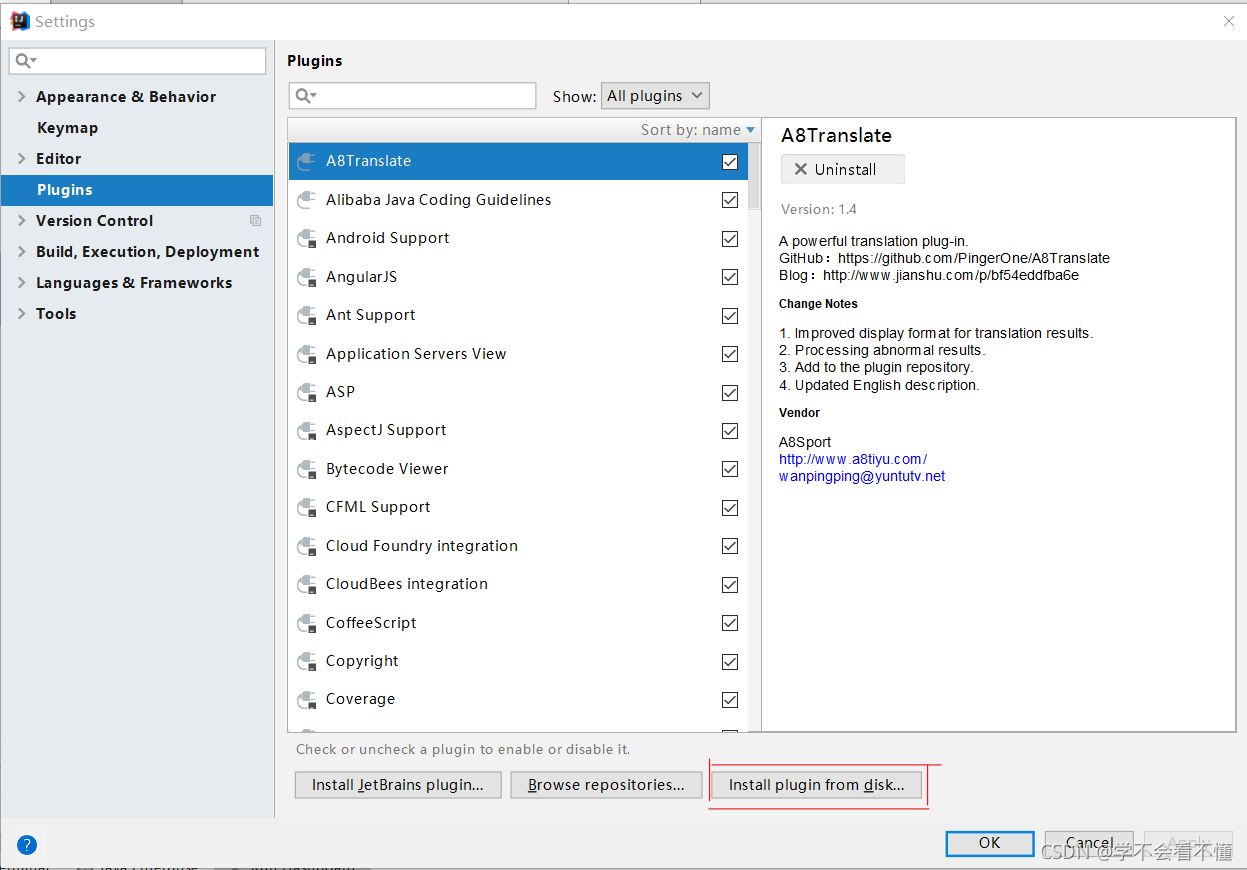
Task: Select the Plugins settings page
Action: coord(137,190)
